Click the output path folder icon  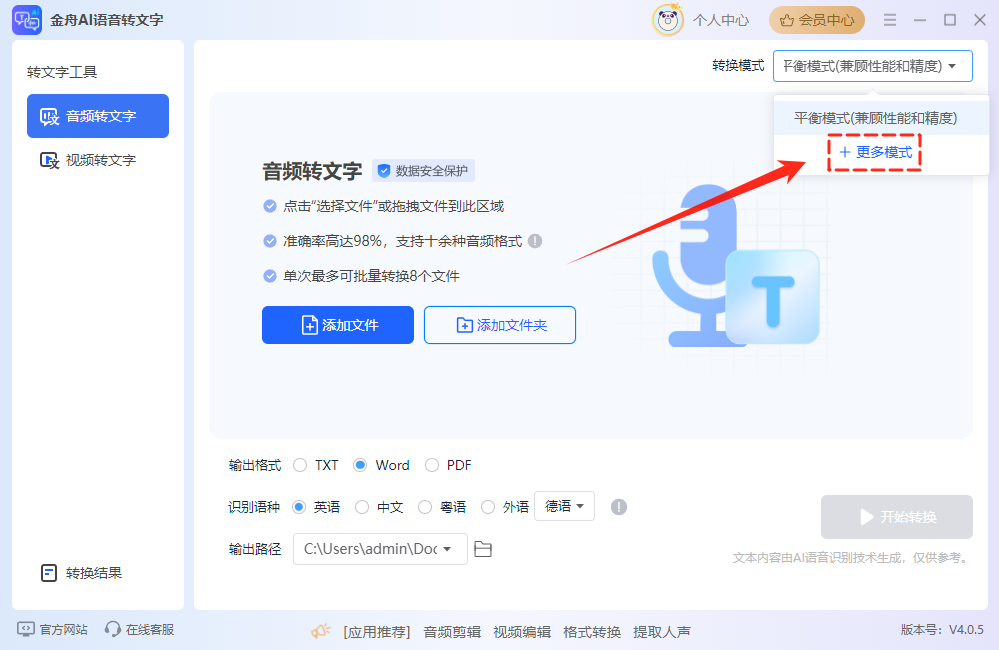[x=483, y=549]
